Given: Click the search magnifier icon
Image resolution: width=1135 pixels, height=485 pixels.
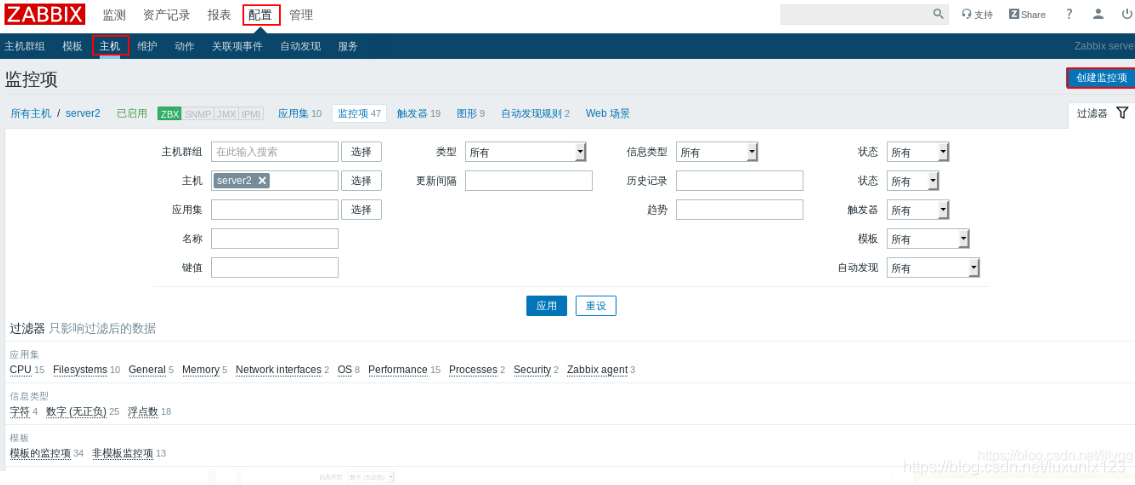Looking at the screenshot, I should tap(938, 14).
